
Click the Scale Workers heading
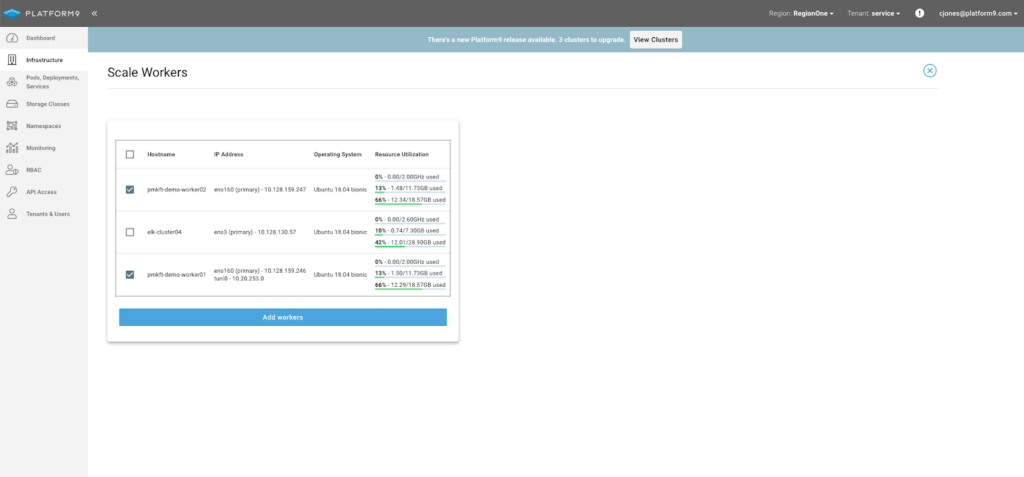coord(148,73)
